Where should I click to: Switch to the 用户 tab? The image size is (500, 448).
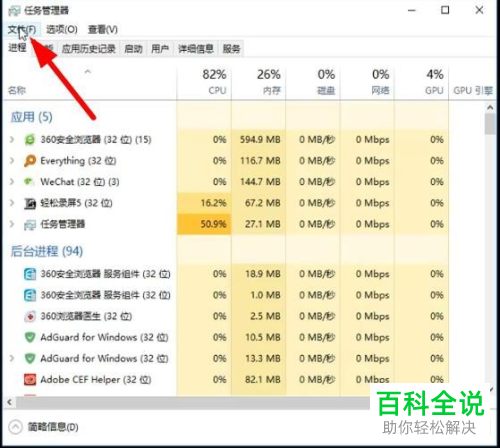(x=160, y=49)
